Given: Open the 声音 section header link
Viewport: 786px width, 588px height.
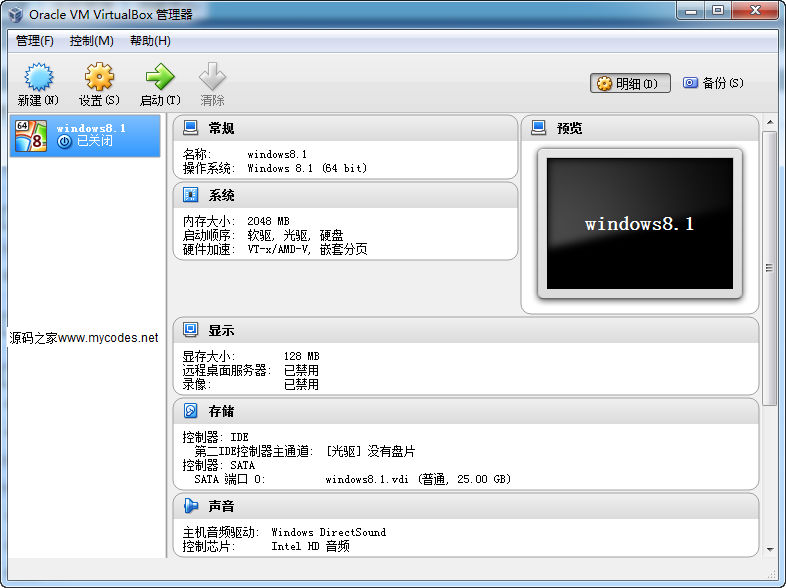Looking at the screenshot, I should pyautogui.click(x=221, y=506).
